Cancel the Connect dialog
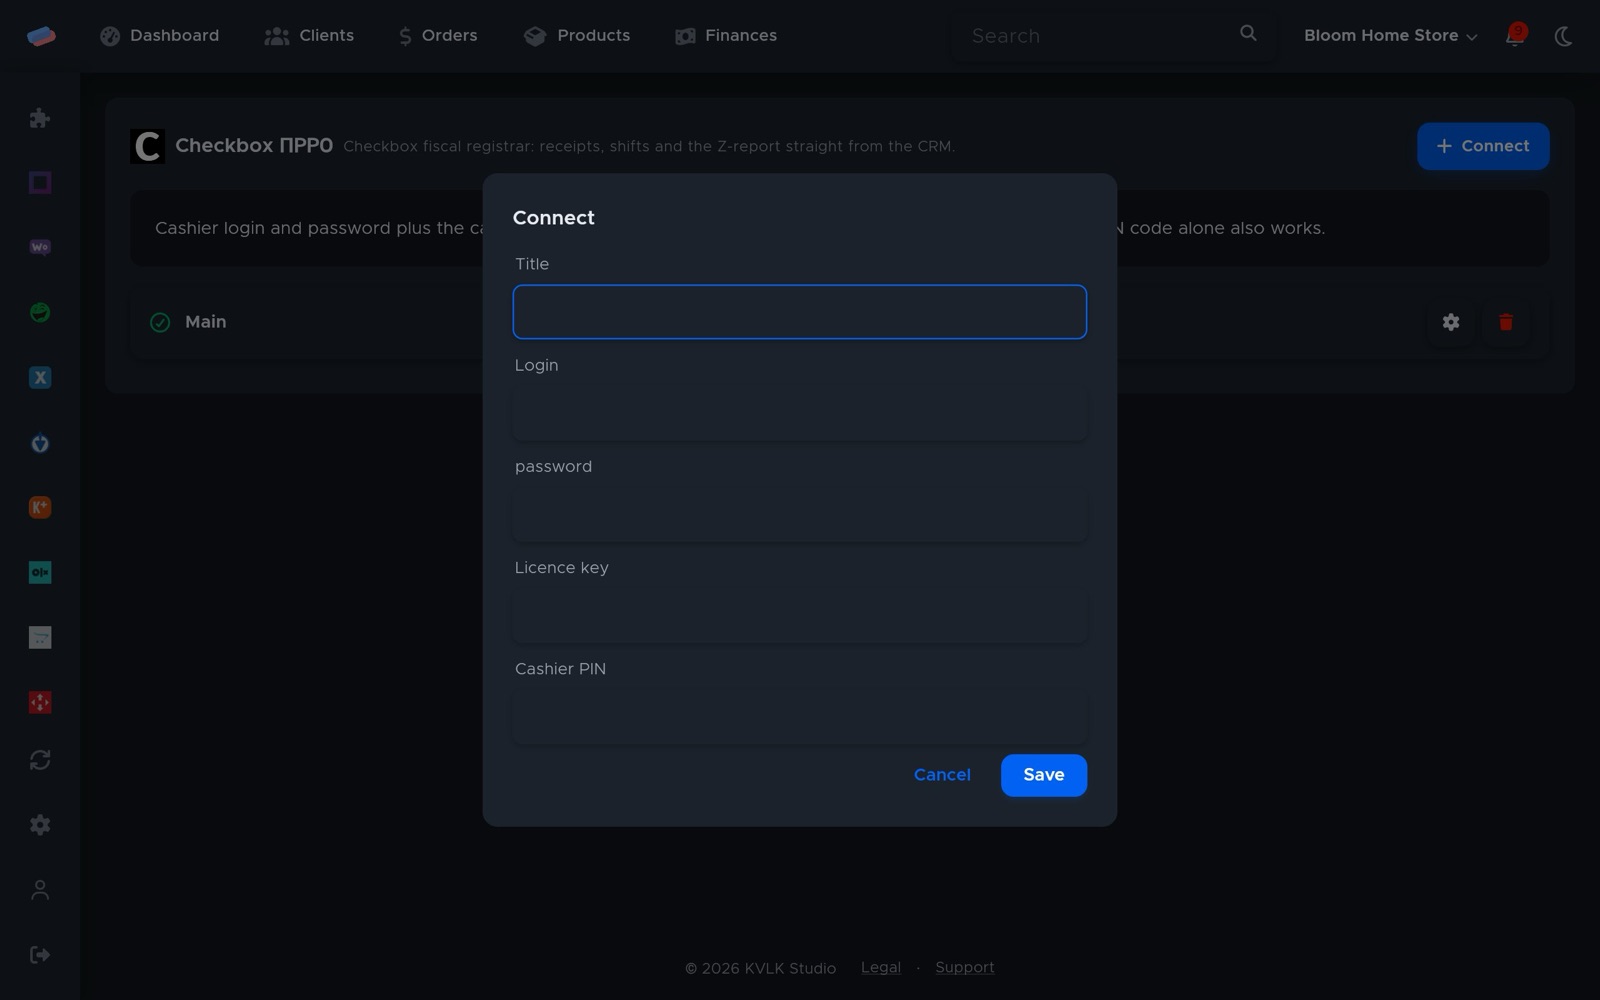1600x1000 pixels. click(942, 775)
